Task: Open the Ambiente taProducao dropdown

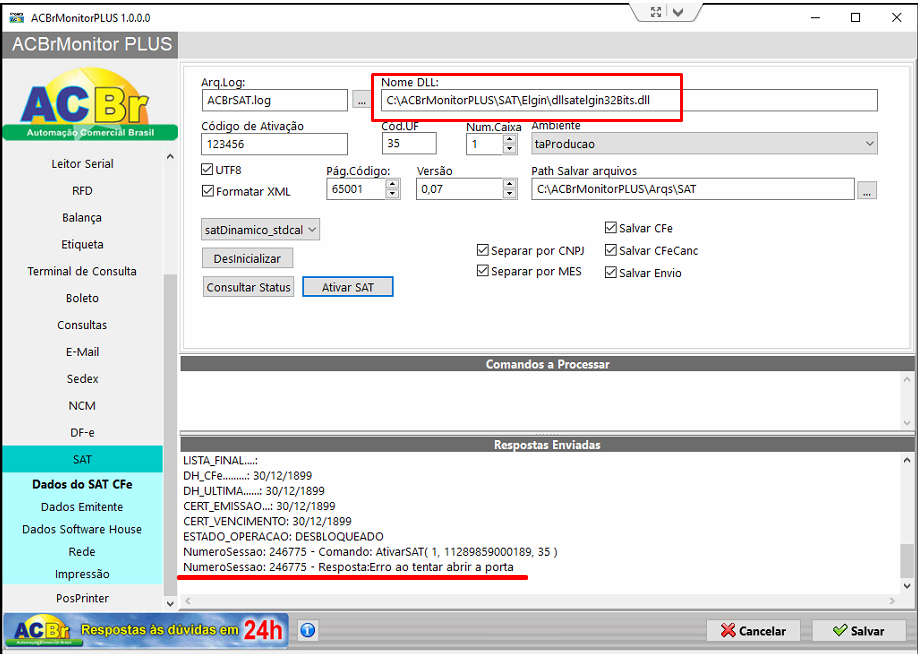Action: (704, 144)
